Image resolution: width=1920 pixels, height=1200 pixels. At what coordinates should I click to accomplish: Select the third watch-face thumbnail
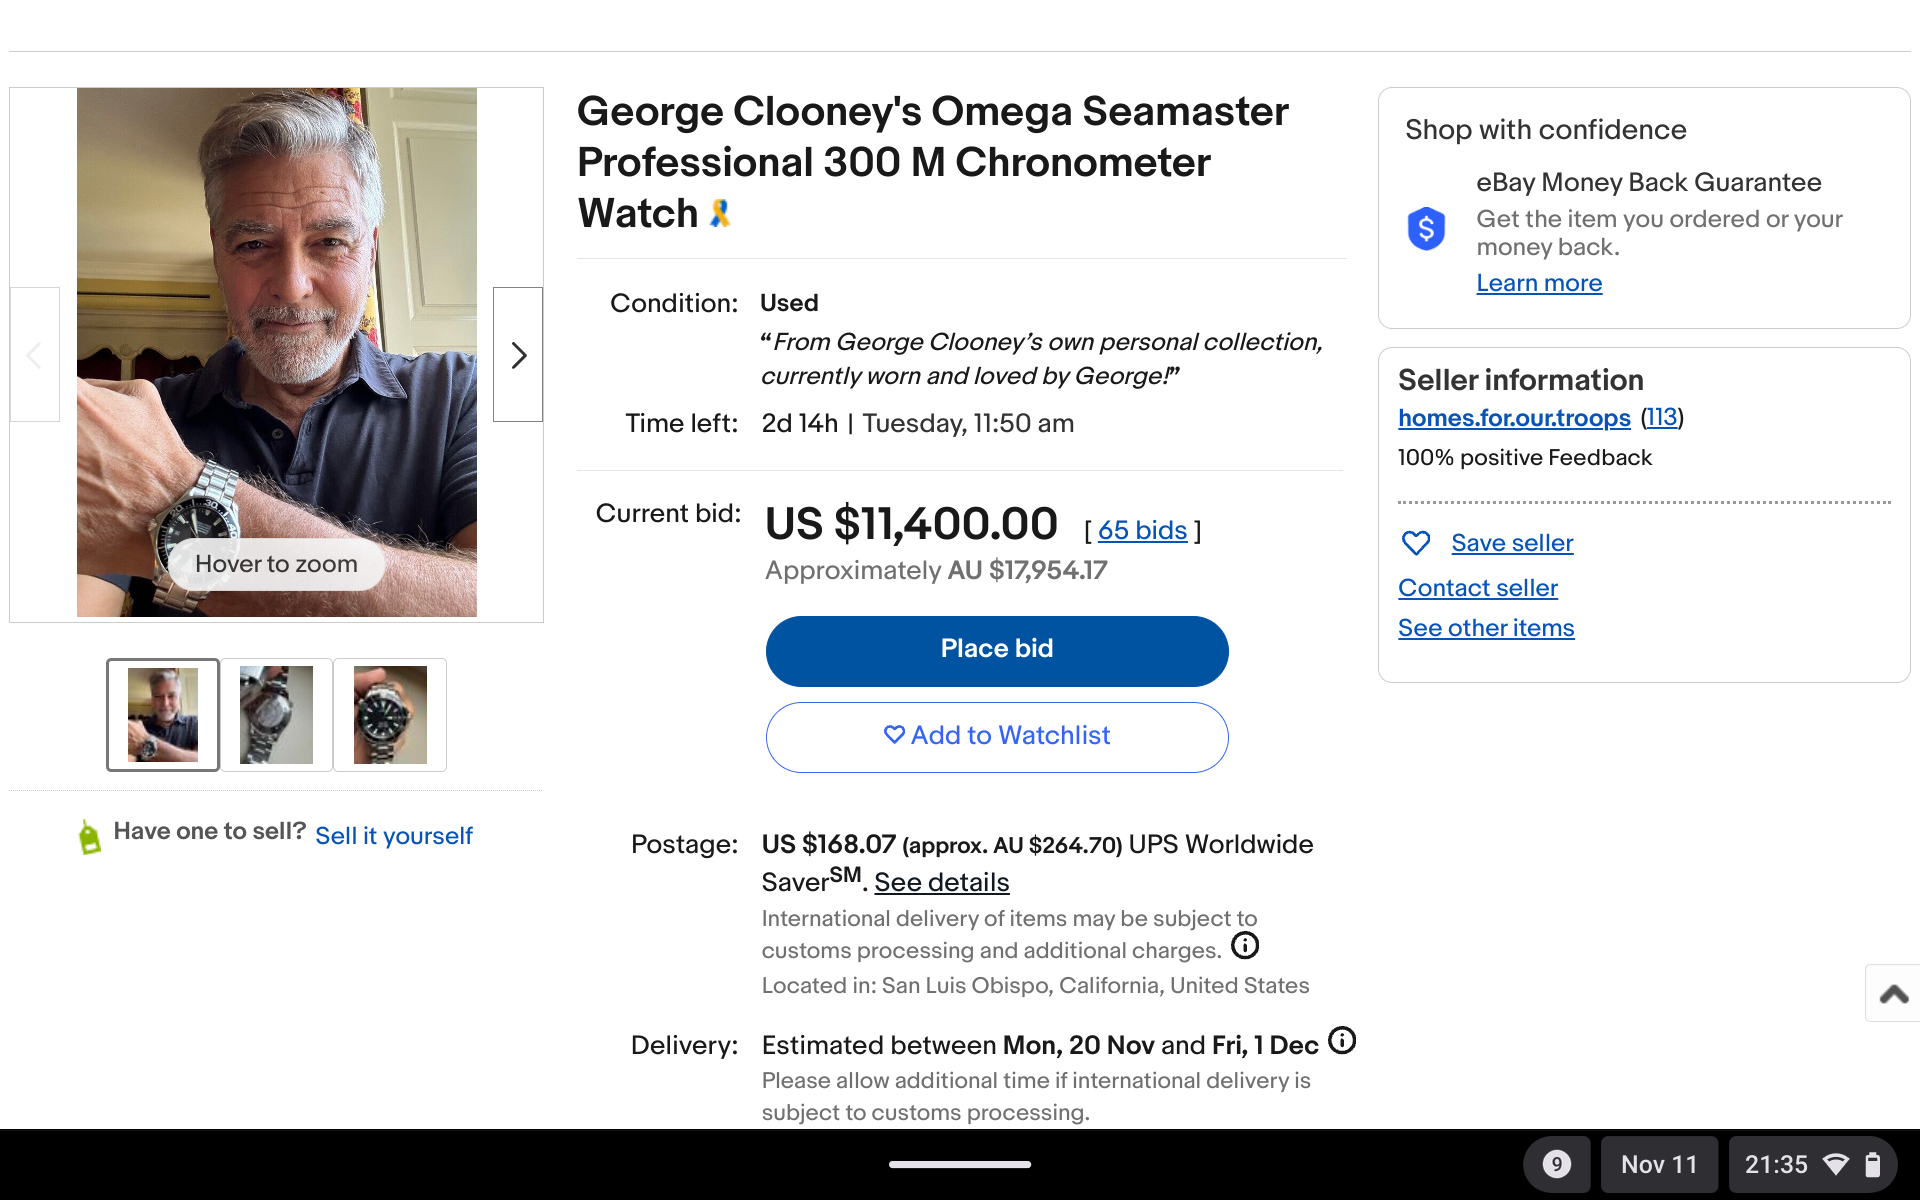[390, 715]
